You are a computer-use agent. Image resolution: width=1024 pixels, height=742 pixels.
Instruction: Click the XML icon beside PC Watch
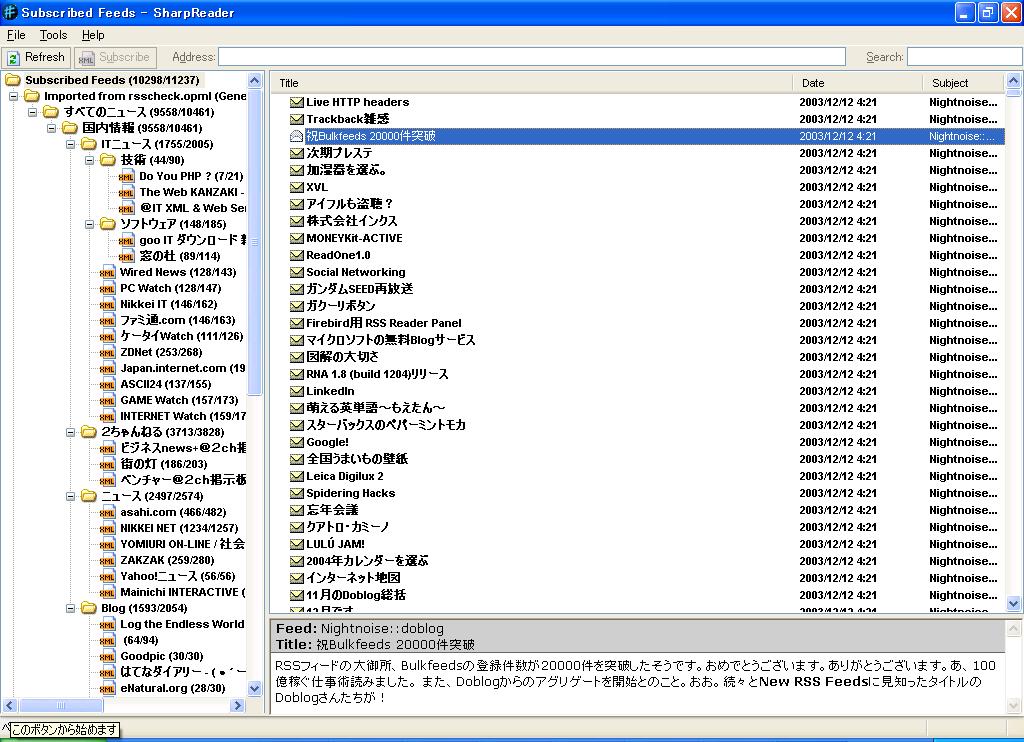tap(108, 289)
